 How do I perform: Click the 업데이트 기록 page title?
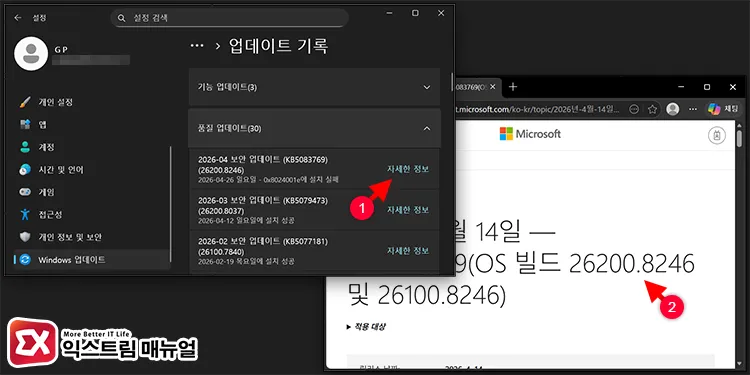[x=278, y=46]
